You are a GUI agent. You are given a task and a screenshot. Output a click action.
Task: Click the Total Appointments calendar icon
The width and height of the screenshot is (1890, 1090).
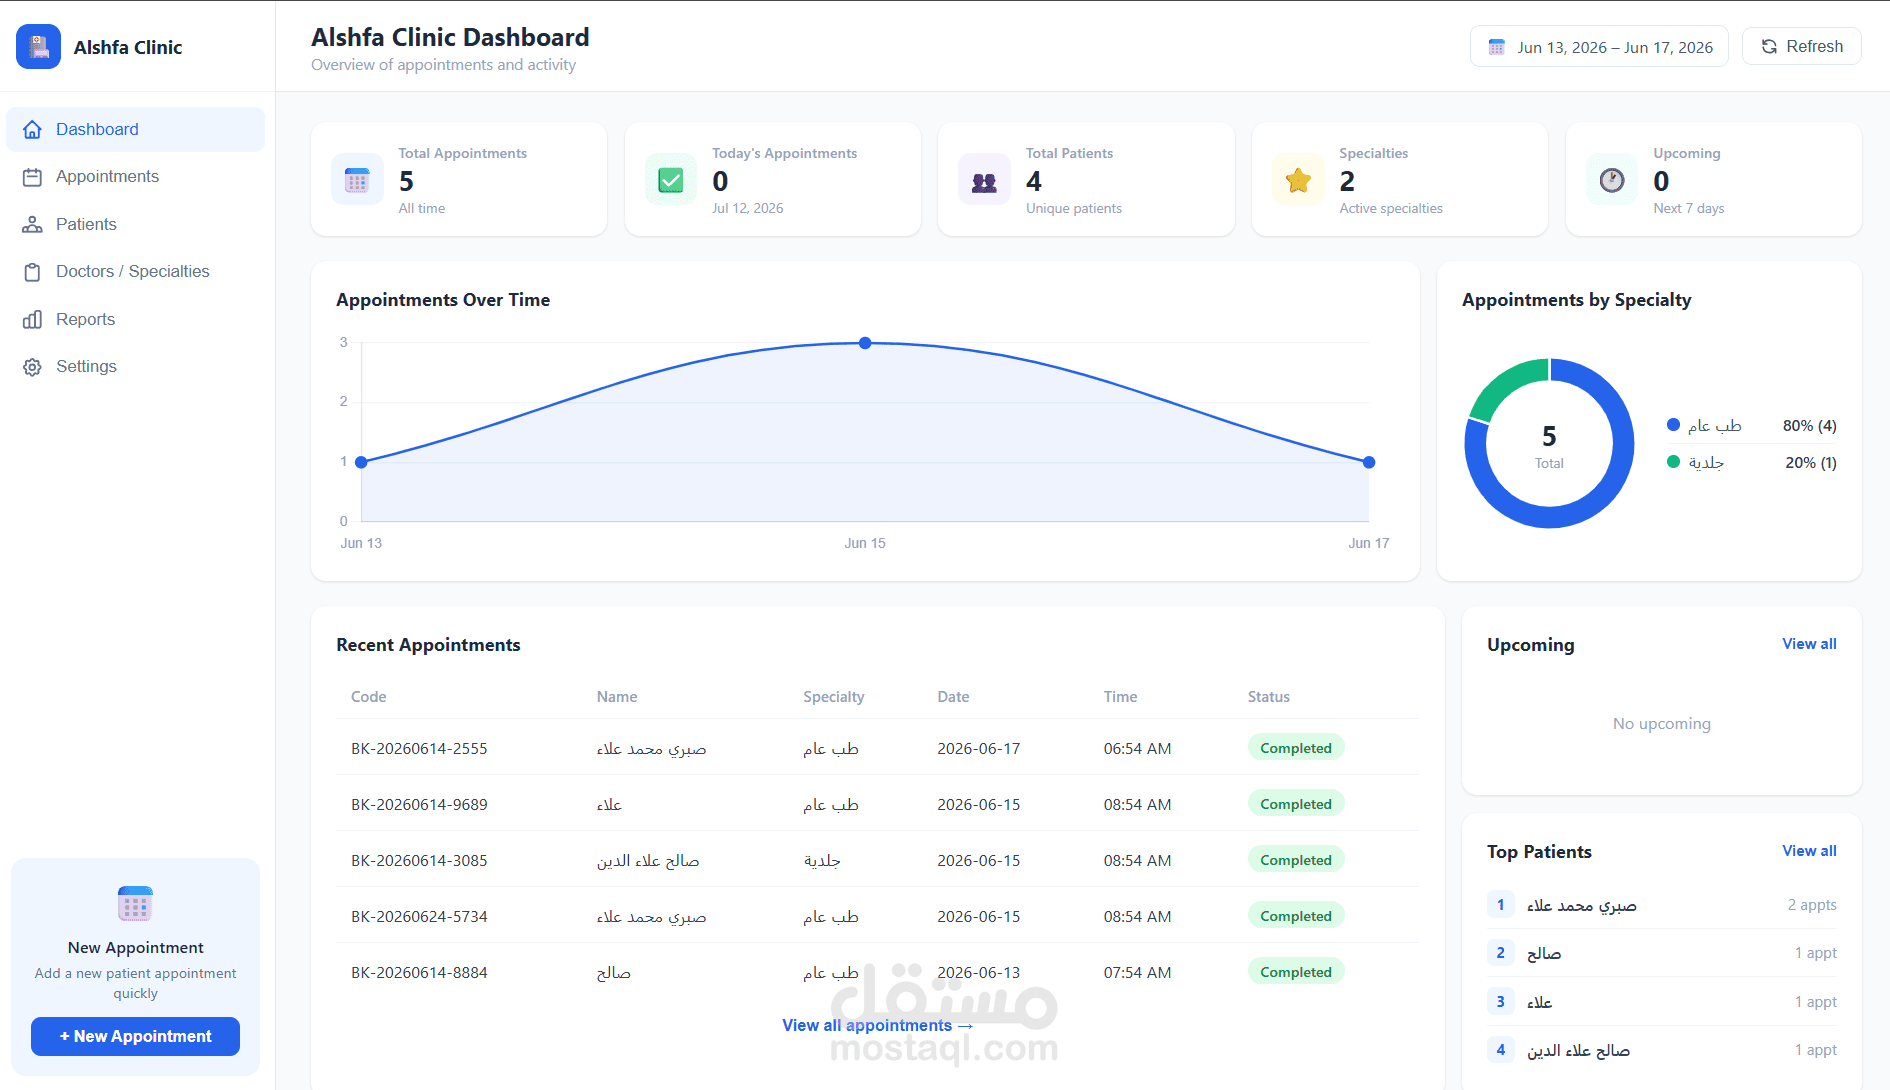click(357, 180)
